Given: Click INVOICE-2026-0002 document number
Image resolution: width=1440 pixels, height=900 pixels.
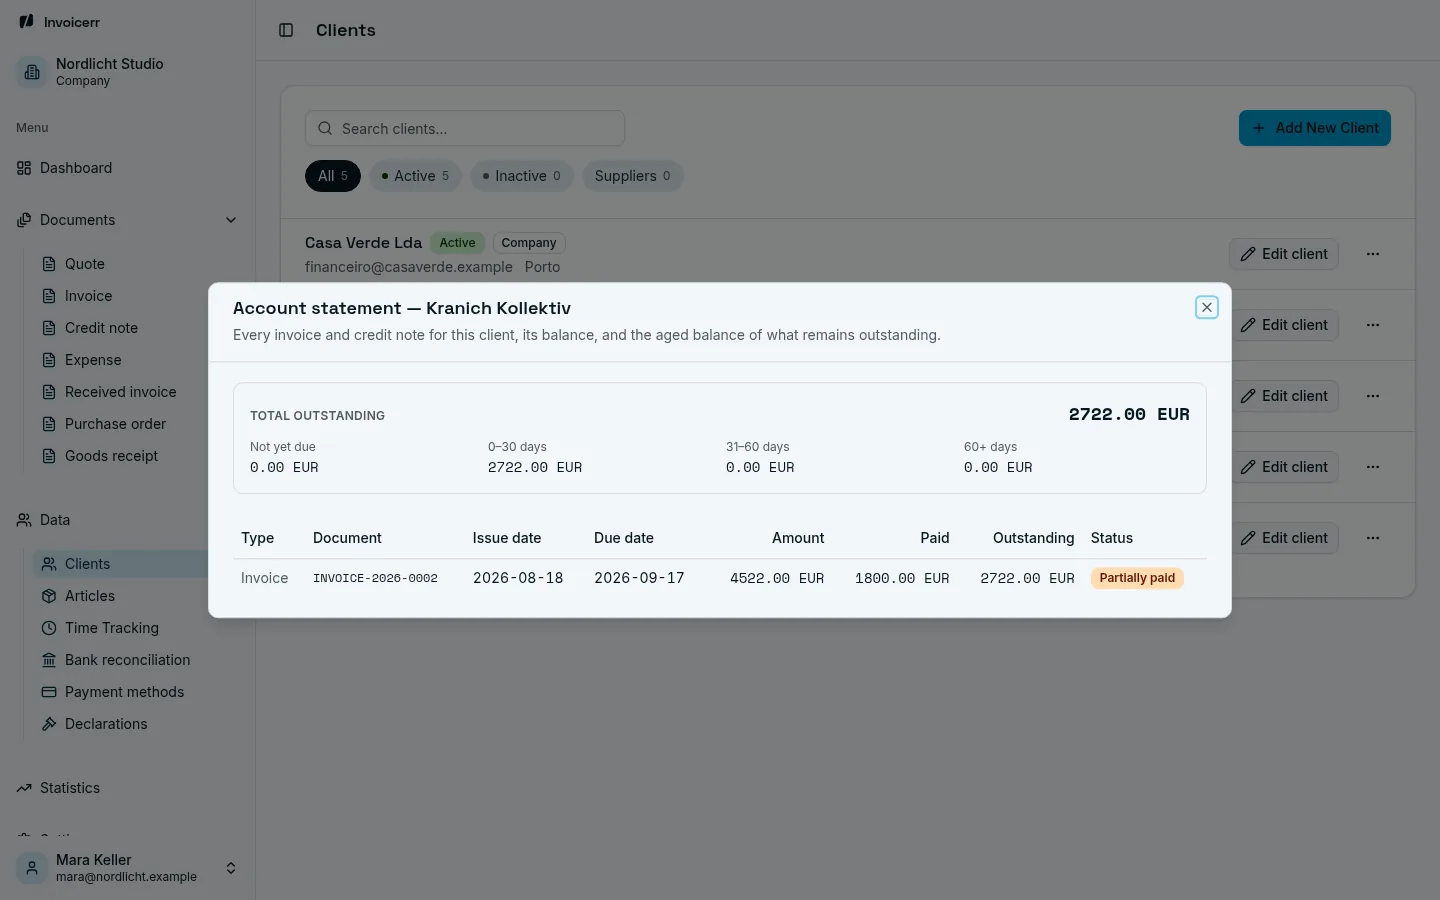Looking at the screenshot, I should point(375,578).
